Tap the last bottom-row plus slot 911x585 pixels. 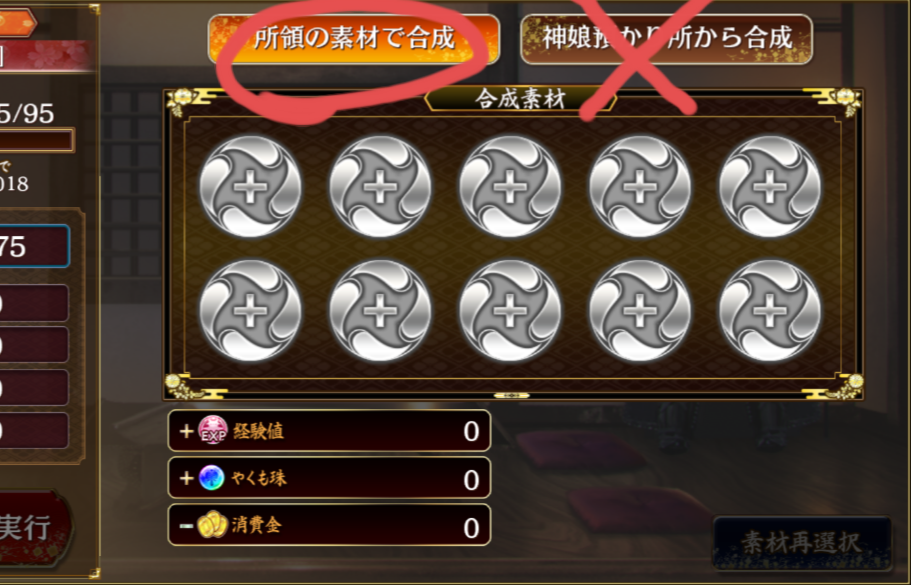(x=770, y=311)
